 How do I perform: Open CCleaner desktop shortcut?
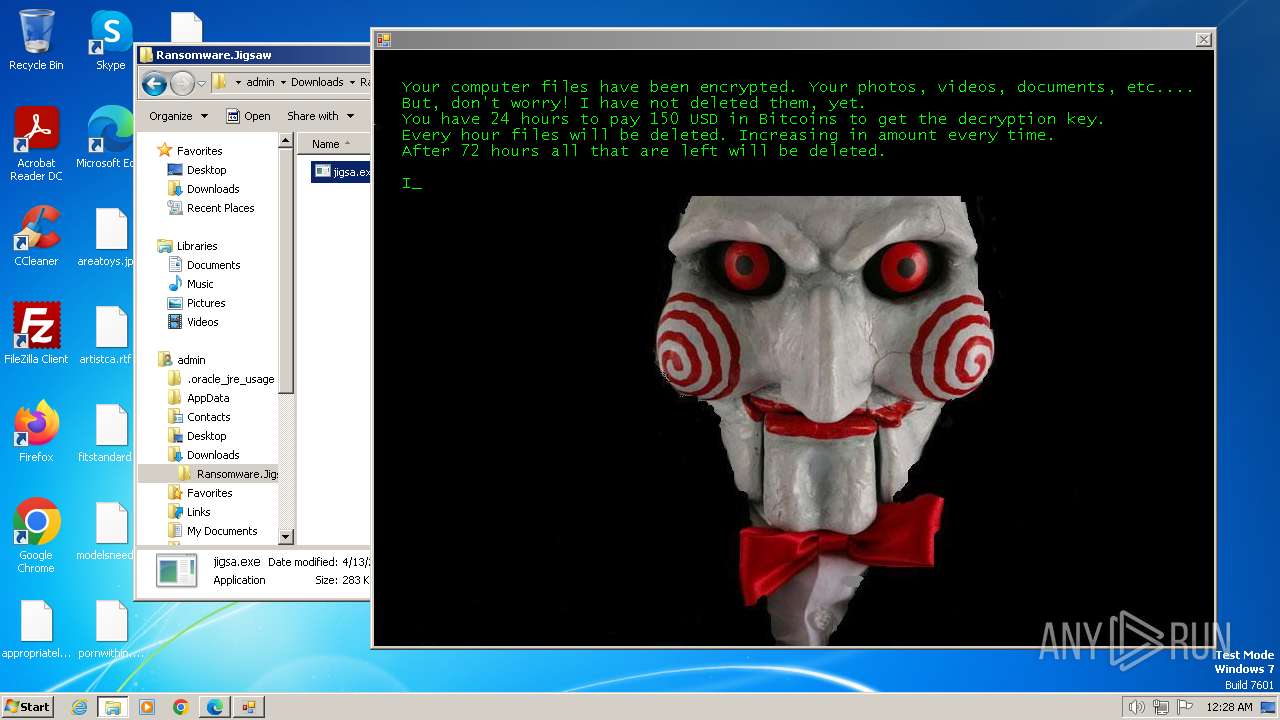[36, 236]
